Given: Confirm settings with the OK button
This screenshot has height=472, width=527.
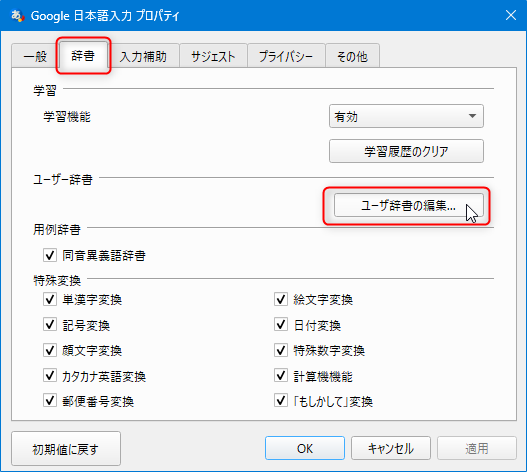Looking at the screenshot, I should [x=305, y=448].
